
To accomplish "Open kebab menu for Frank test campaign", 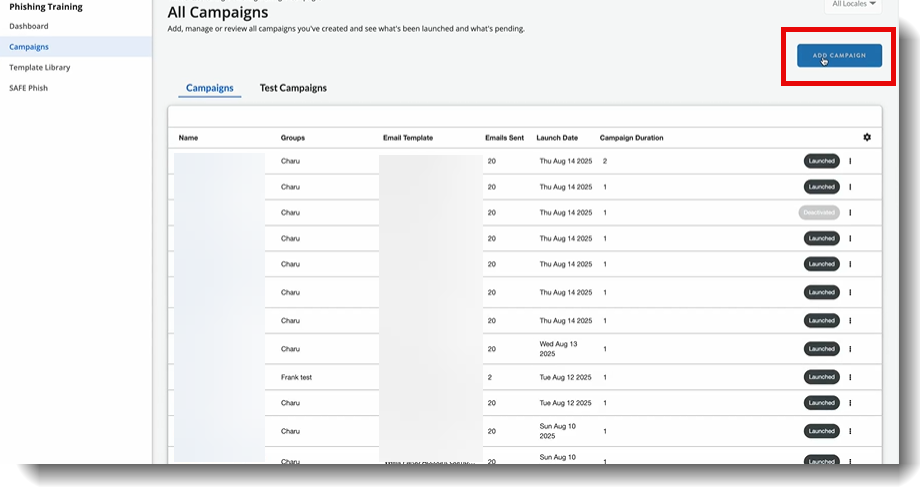I will click(850, 377).
